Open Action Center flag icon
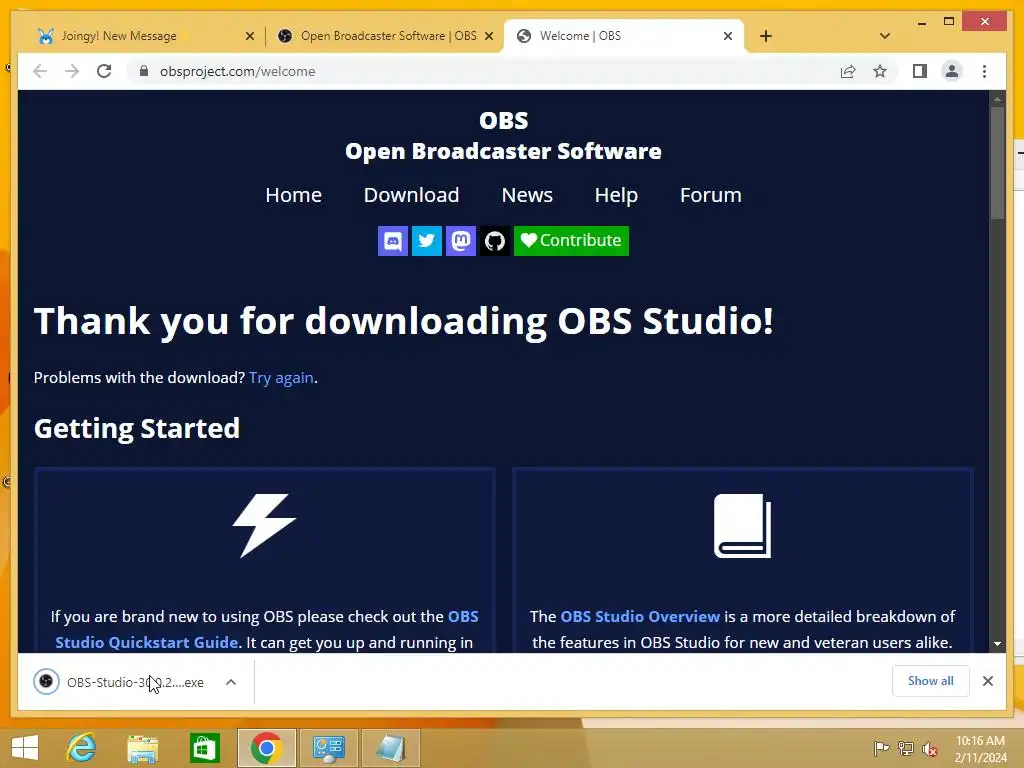This screenshot has width=1024, height=768. 881,748
